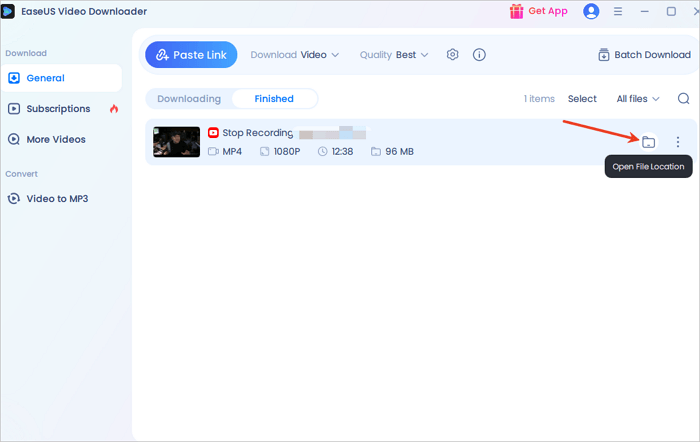Click the General download icon in sidebar

click(x=14, y=78)
